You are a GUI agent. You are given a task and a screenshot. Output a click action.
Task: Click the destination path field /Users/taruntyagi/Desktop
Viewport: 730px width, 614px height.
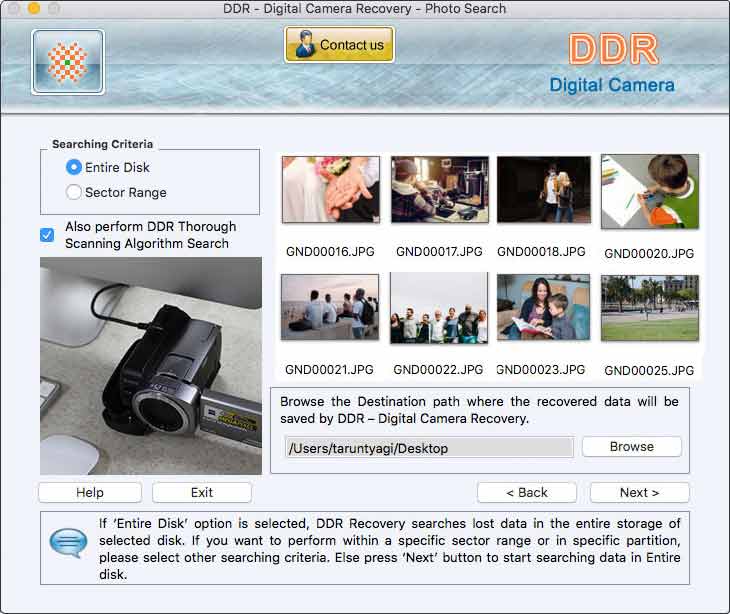coord(429,448)
